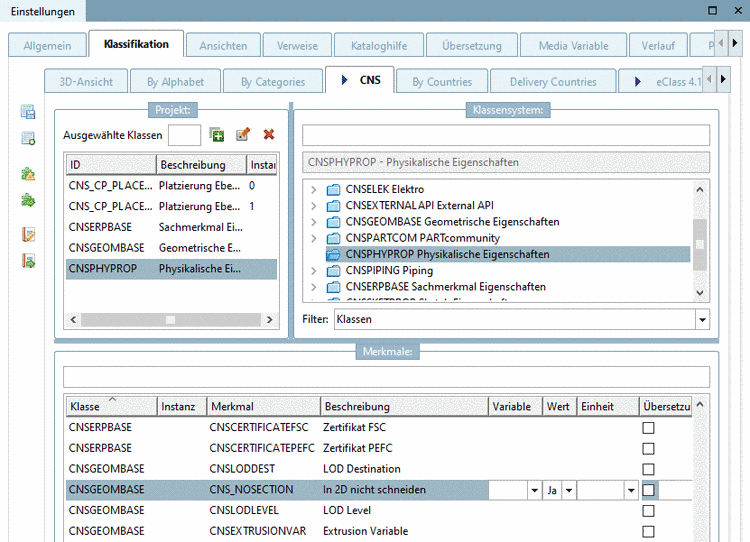Click the bottom sidebar document export icon

(28, 261)
